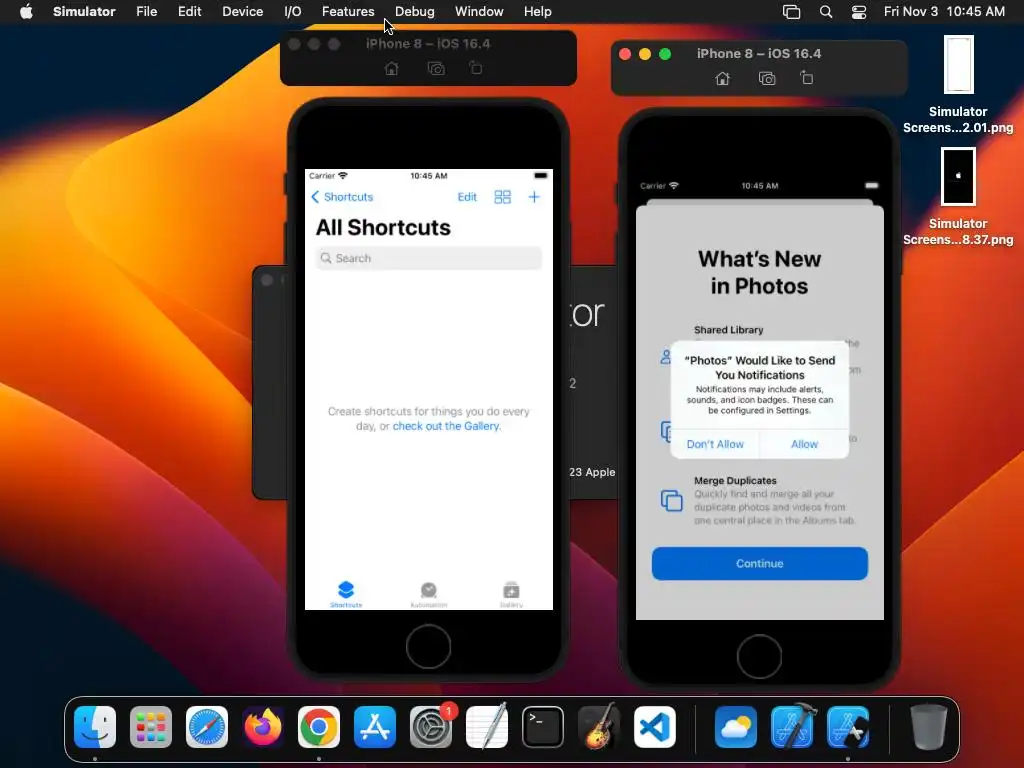Click the Screenshot icon in the left simulator toolbar
1024x768 pixels.
pyautogui.click(x=436, y=68)
